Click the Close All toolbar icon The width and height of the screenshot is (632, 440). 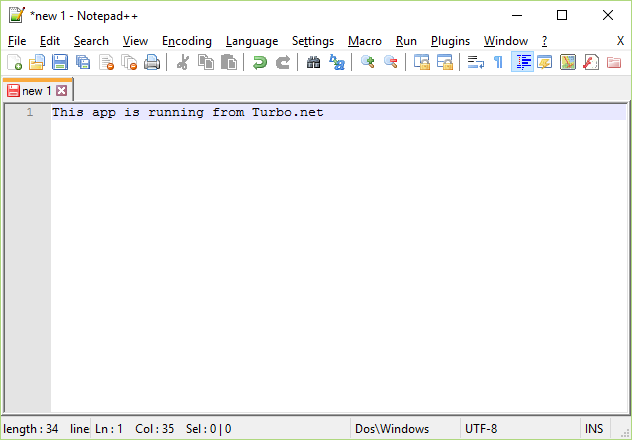[x=129, y=62]
